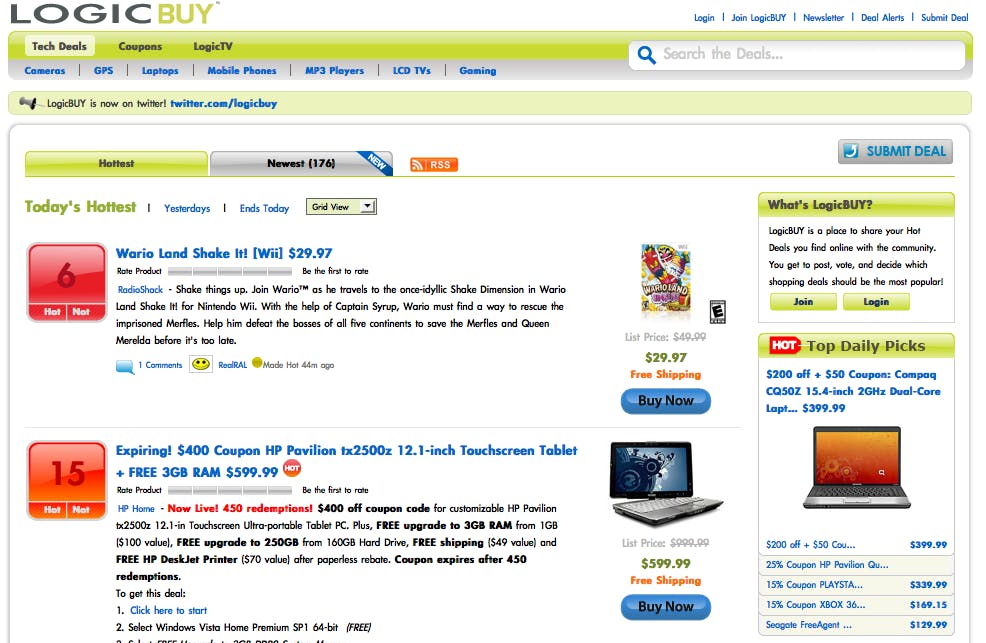Viewport: 986px width, 643px height.
Task: Click the smiley face user icon
Action: (x=201, y=365)
